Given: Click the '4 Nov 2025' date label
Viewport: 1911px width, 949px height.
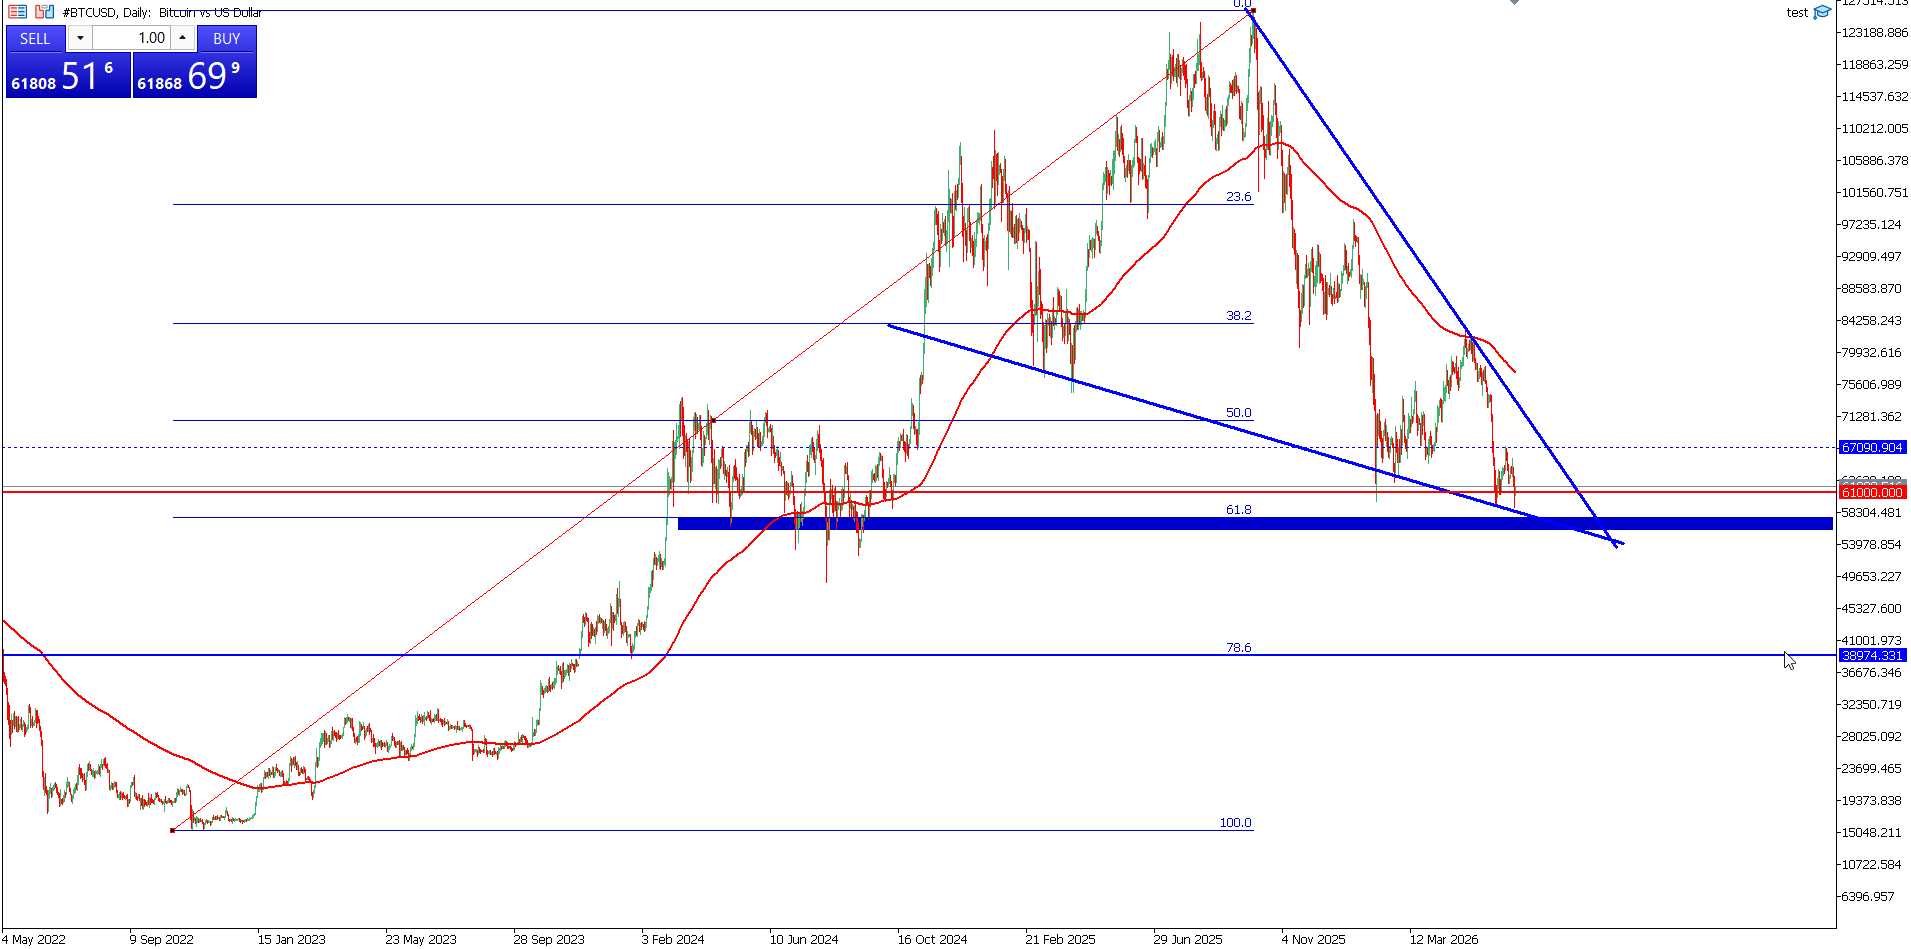Looking at the screenshot, I should 1313,939.
